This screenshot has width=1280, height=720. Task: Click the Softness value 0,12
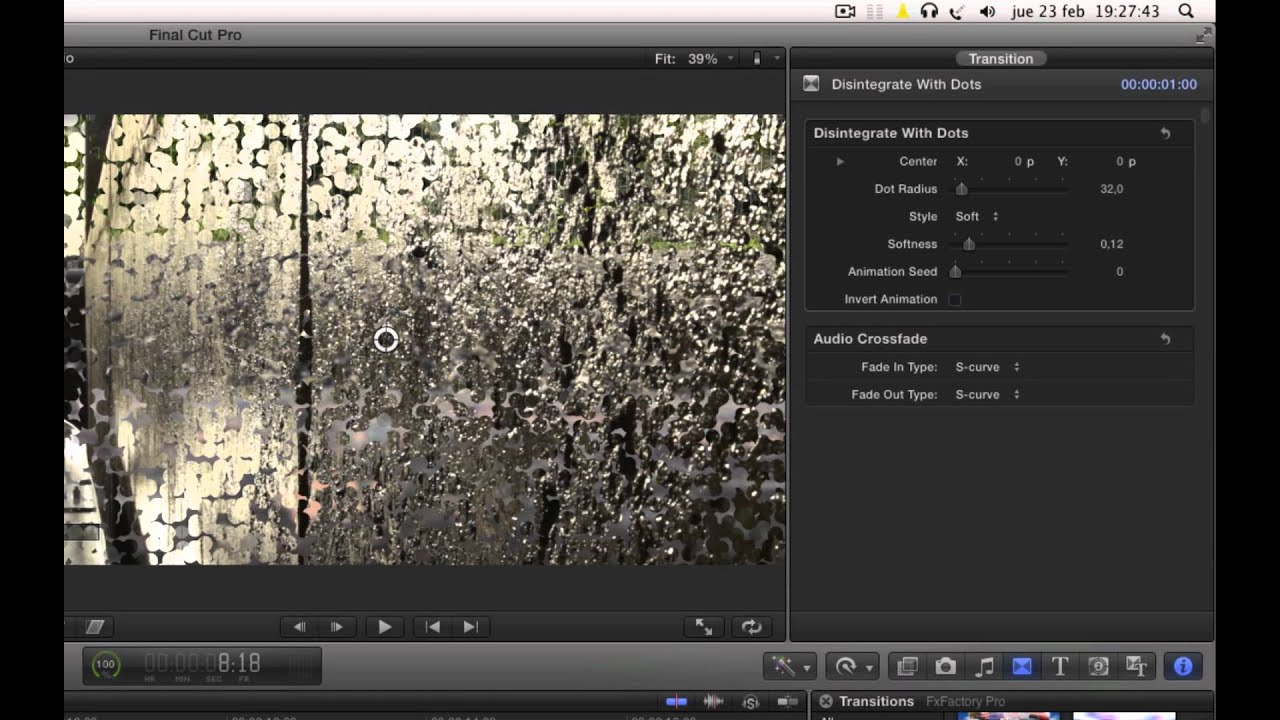[1111, 244]
